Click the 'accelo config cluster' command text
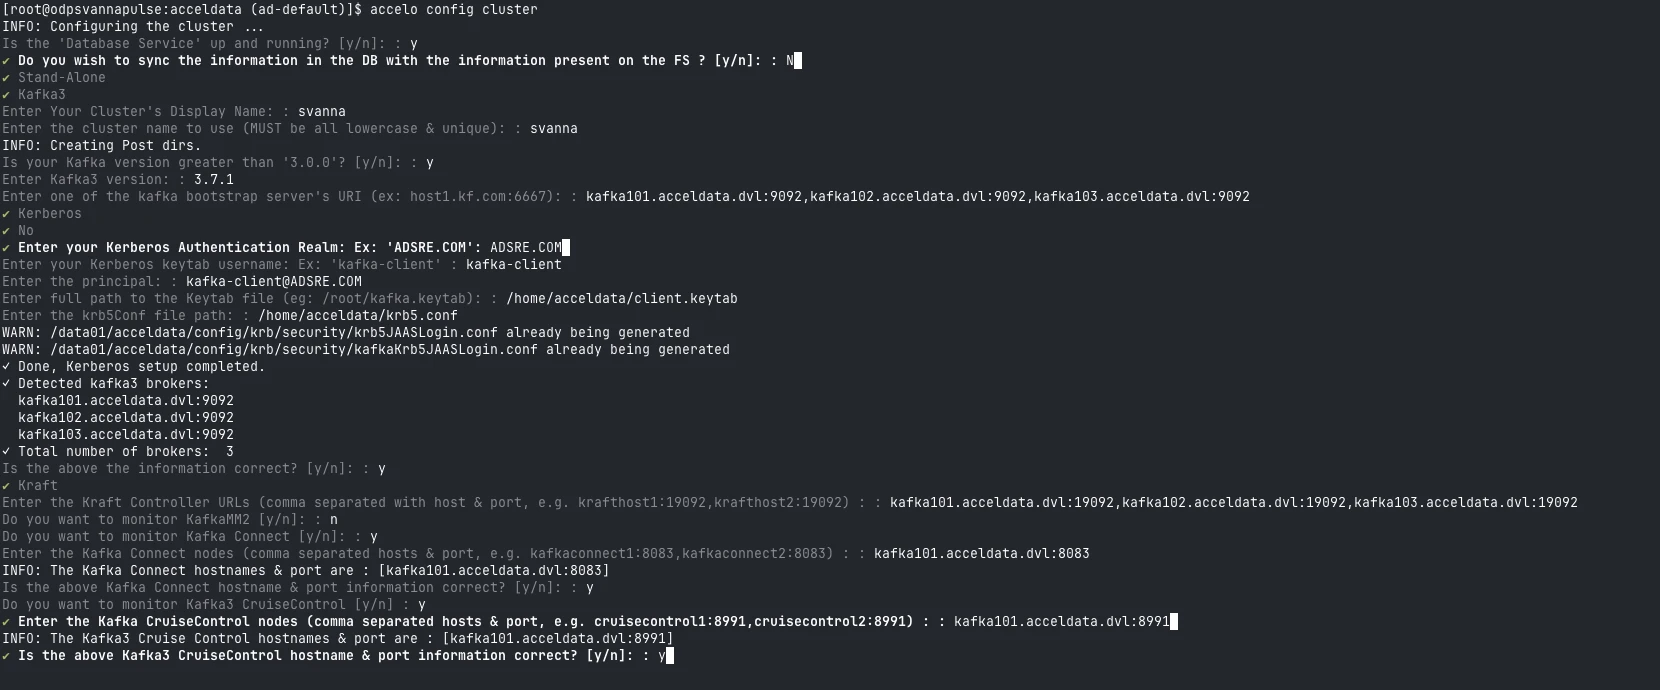The width and height of the screenshot is (1660, 690). coord(453,9)
